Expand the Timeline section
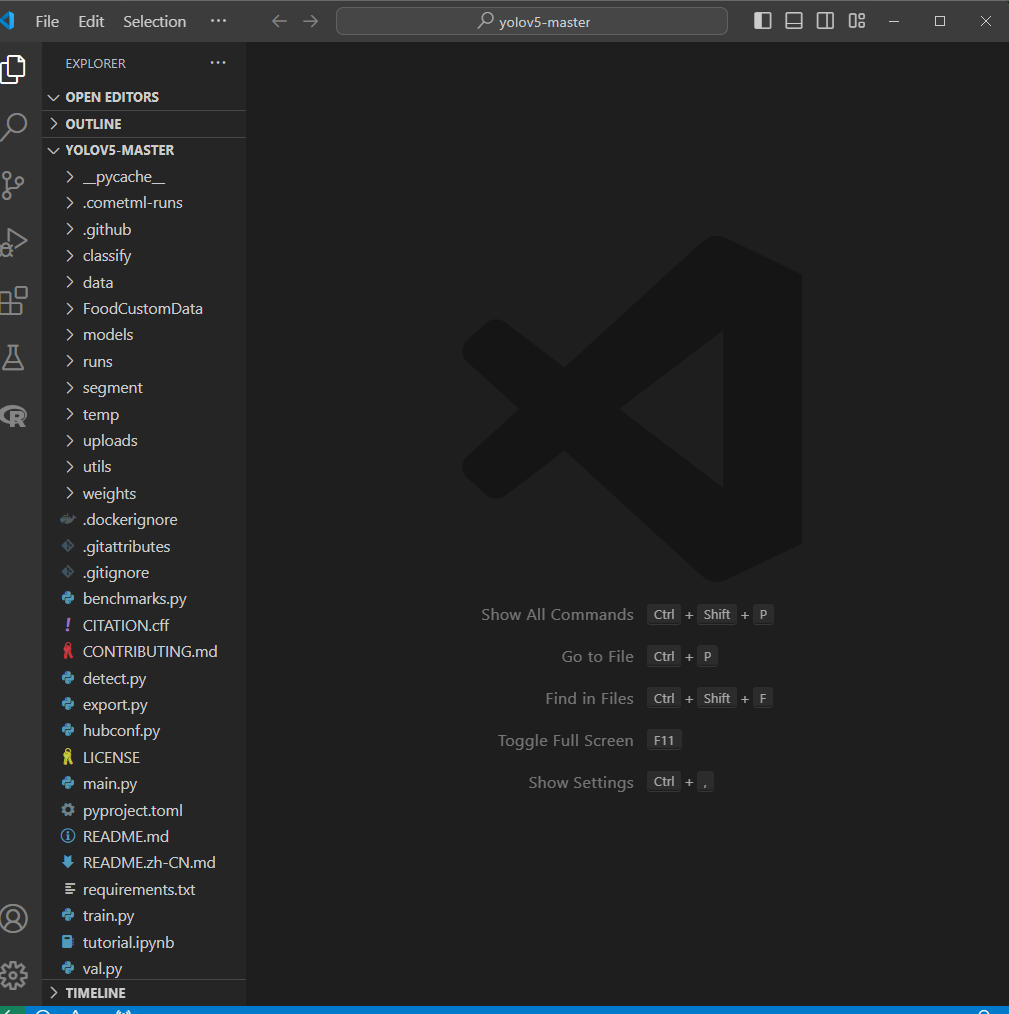 coord(144,993)
